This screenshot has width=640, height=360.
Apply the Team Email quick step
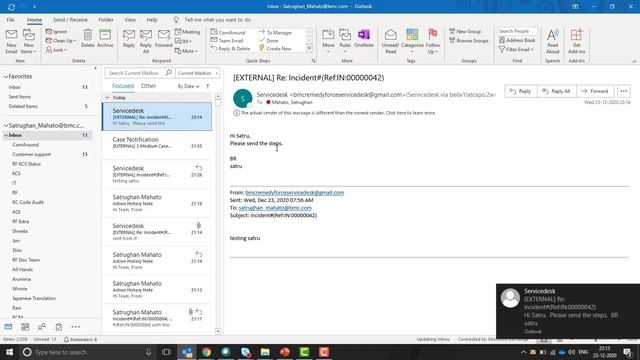227,40
